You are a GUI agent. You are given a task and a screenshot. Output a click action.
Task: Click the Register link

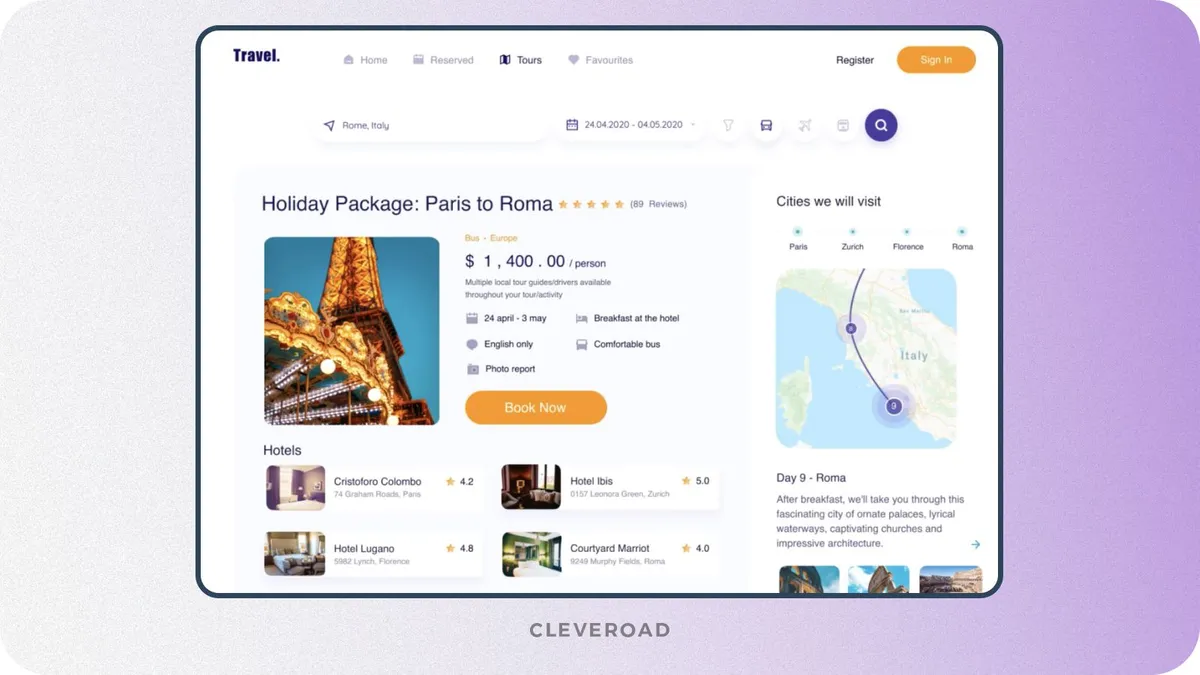click(x=855, y=60)
